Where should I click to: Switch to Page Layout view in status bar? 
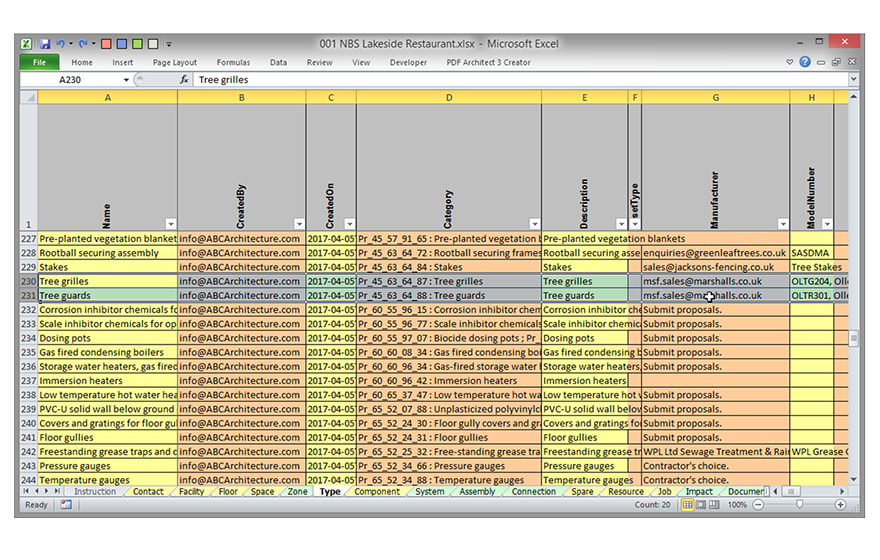tap(701, 504)
